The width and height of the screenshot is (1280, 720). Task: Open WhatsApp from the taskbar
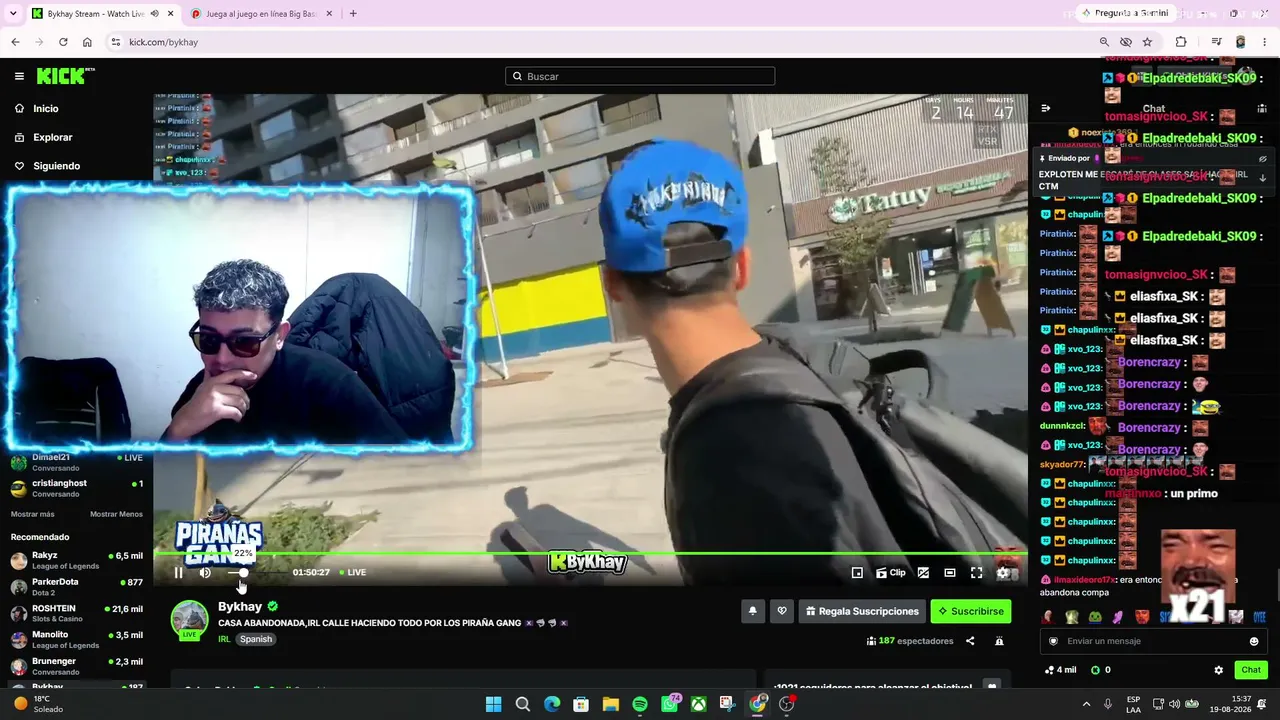(669, 704)
